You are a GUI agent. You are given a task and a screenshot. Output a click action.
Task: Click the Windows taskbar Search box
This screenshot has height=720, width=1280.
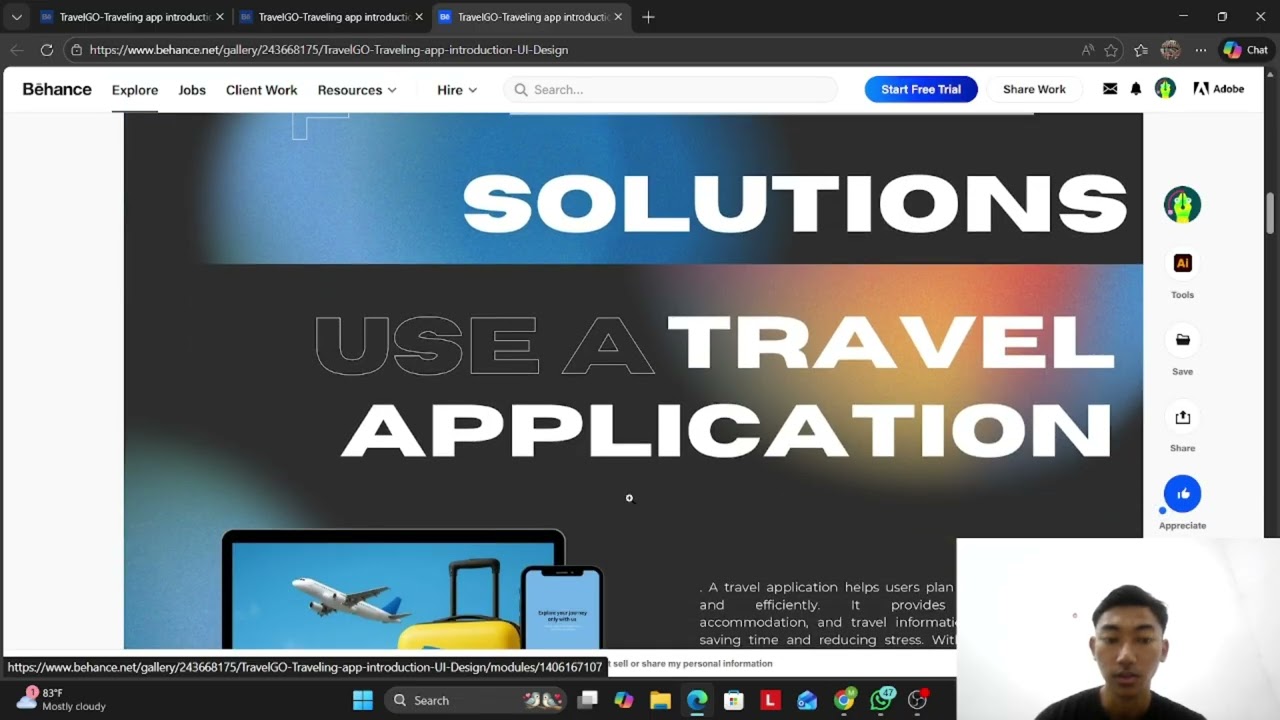(x=477, y=700)
